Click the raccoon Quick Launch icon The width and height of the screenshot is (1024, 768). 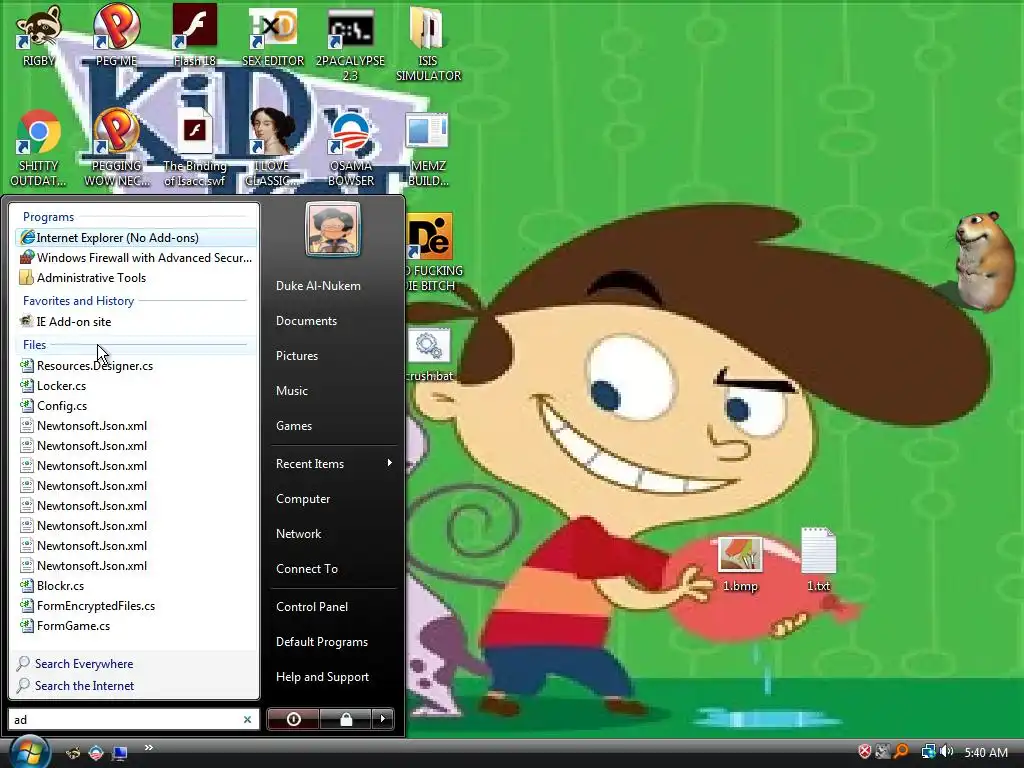click(72, 753)
